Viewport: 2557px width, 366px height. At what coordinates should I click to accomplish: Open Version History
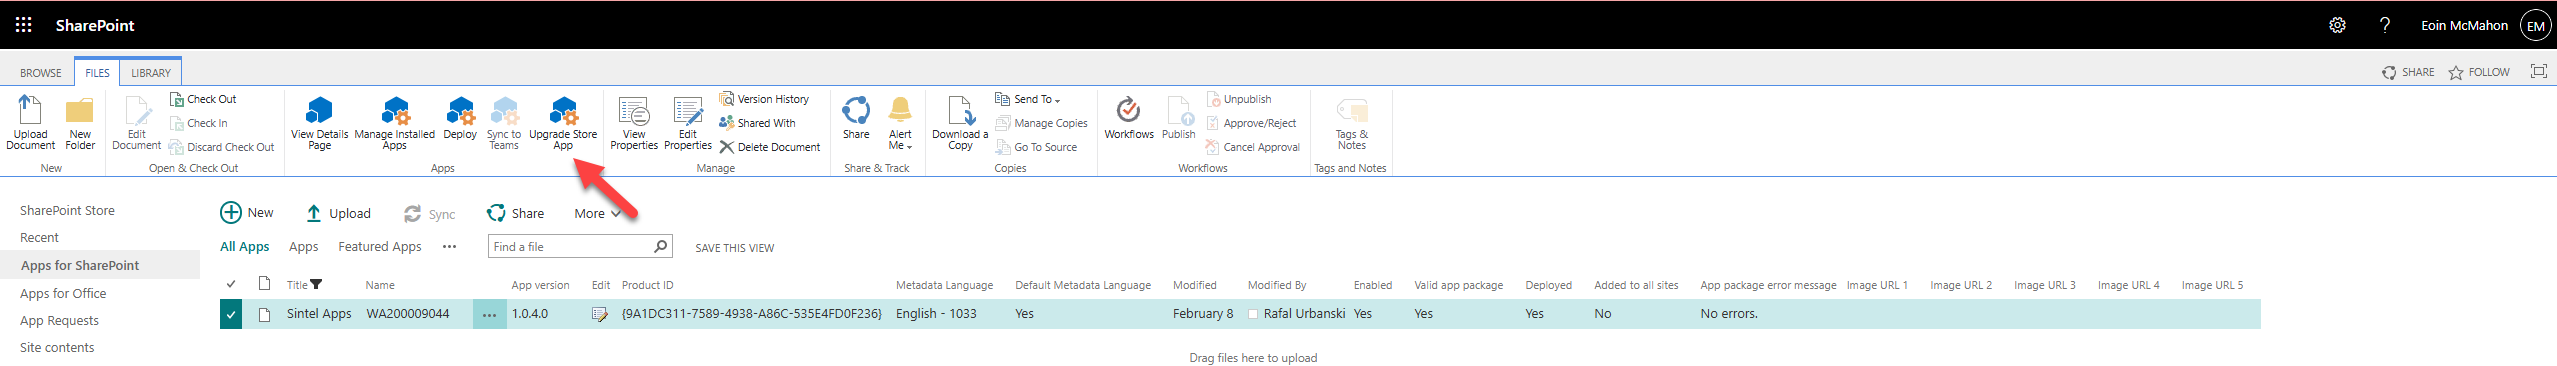[x=764, y=99]
